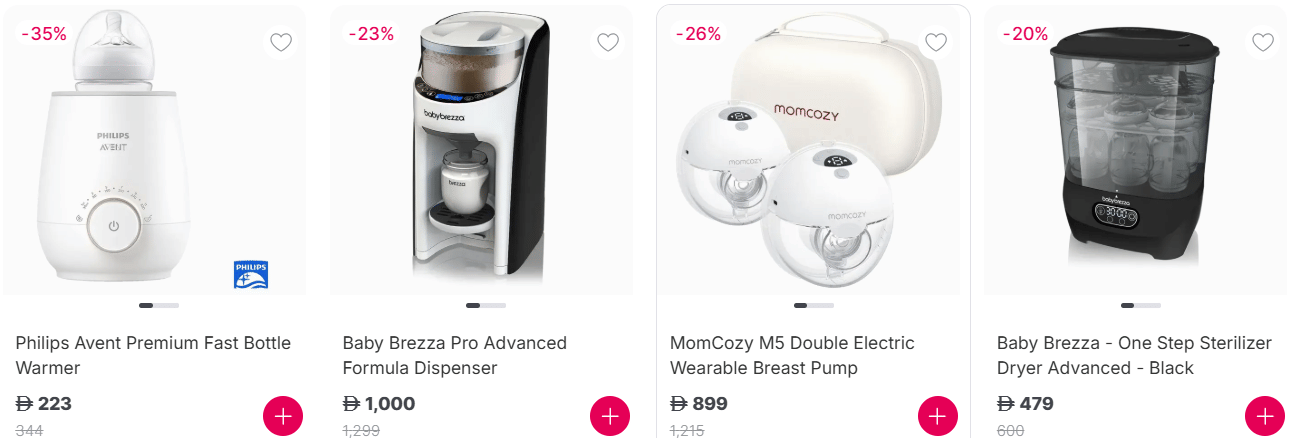1308x438 pixels.
Task: Add MomCozy M5 Breast Pump to cart
Action: [x=937, y=416]
